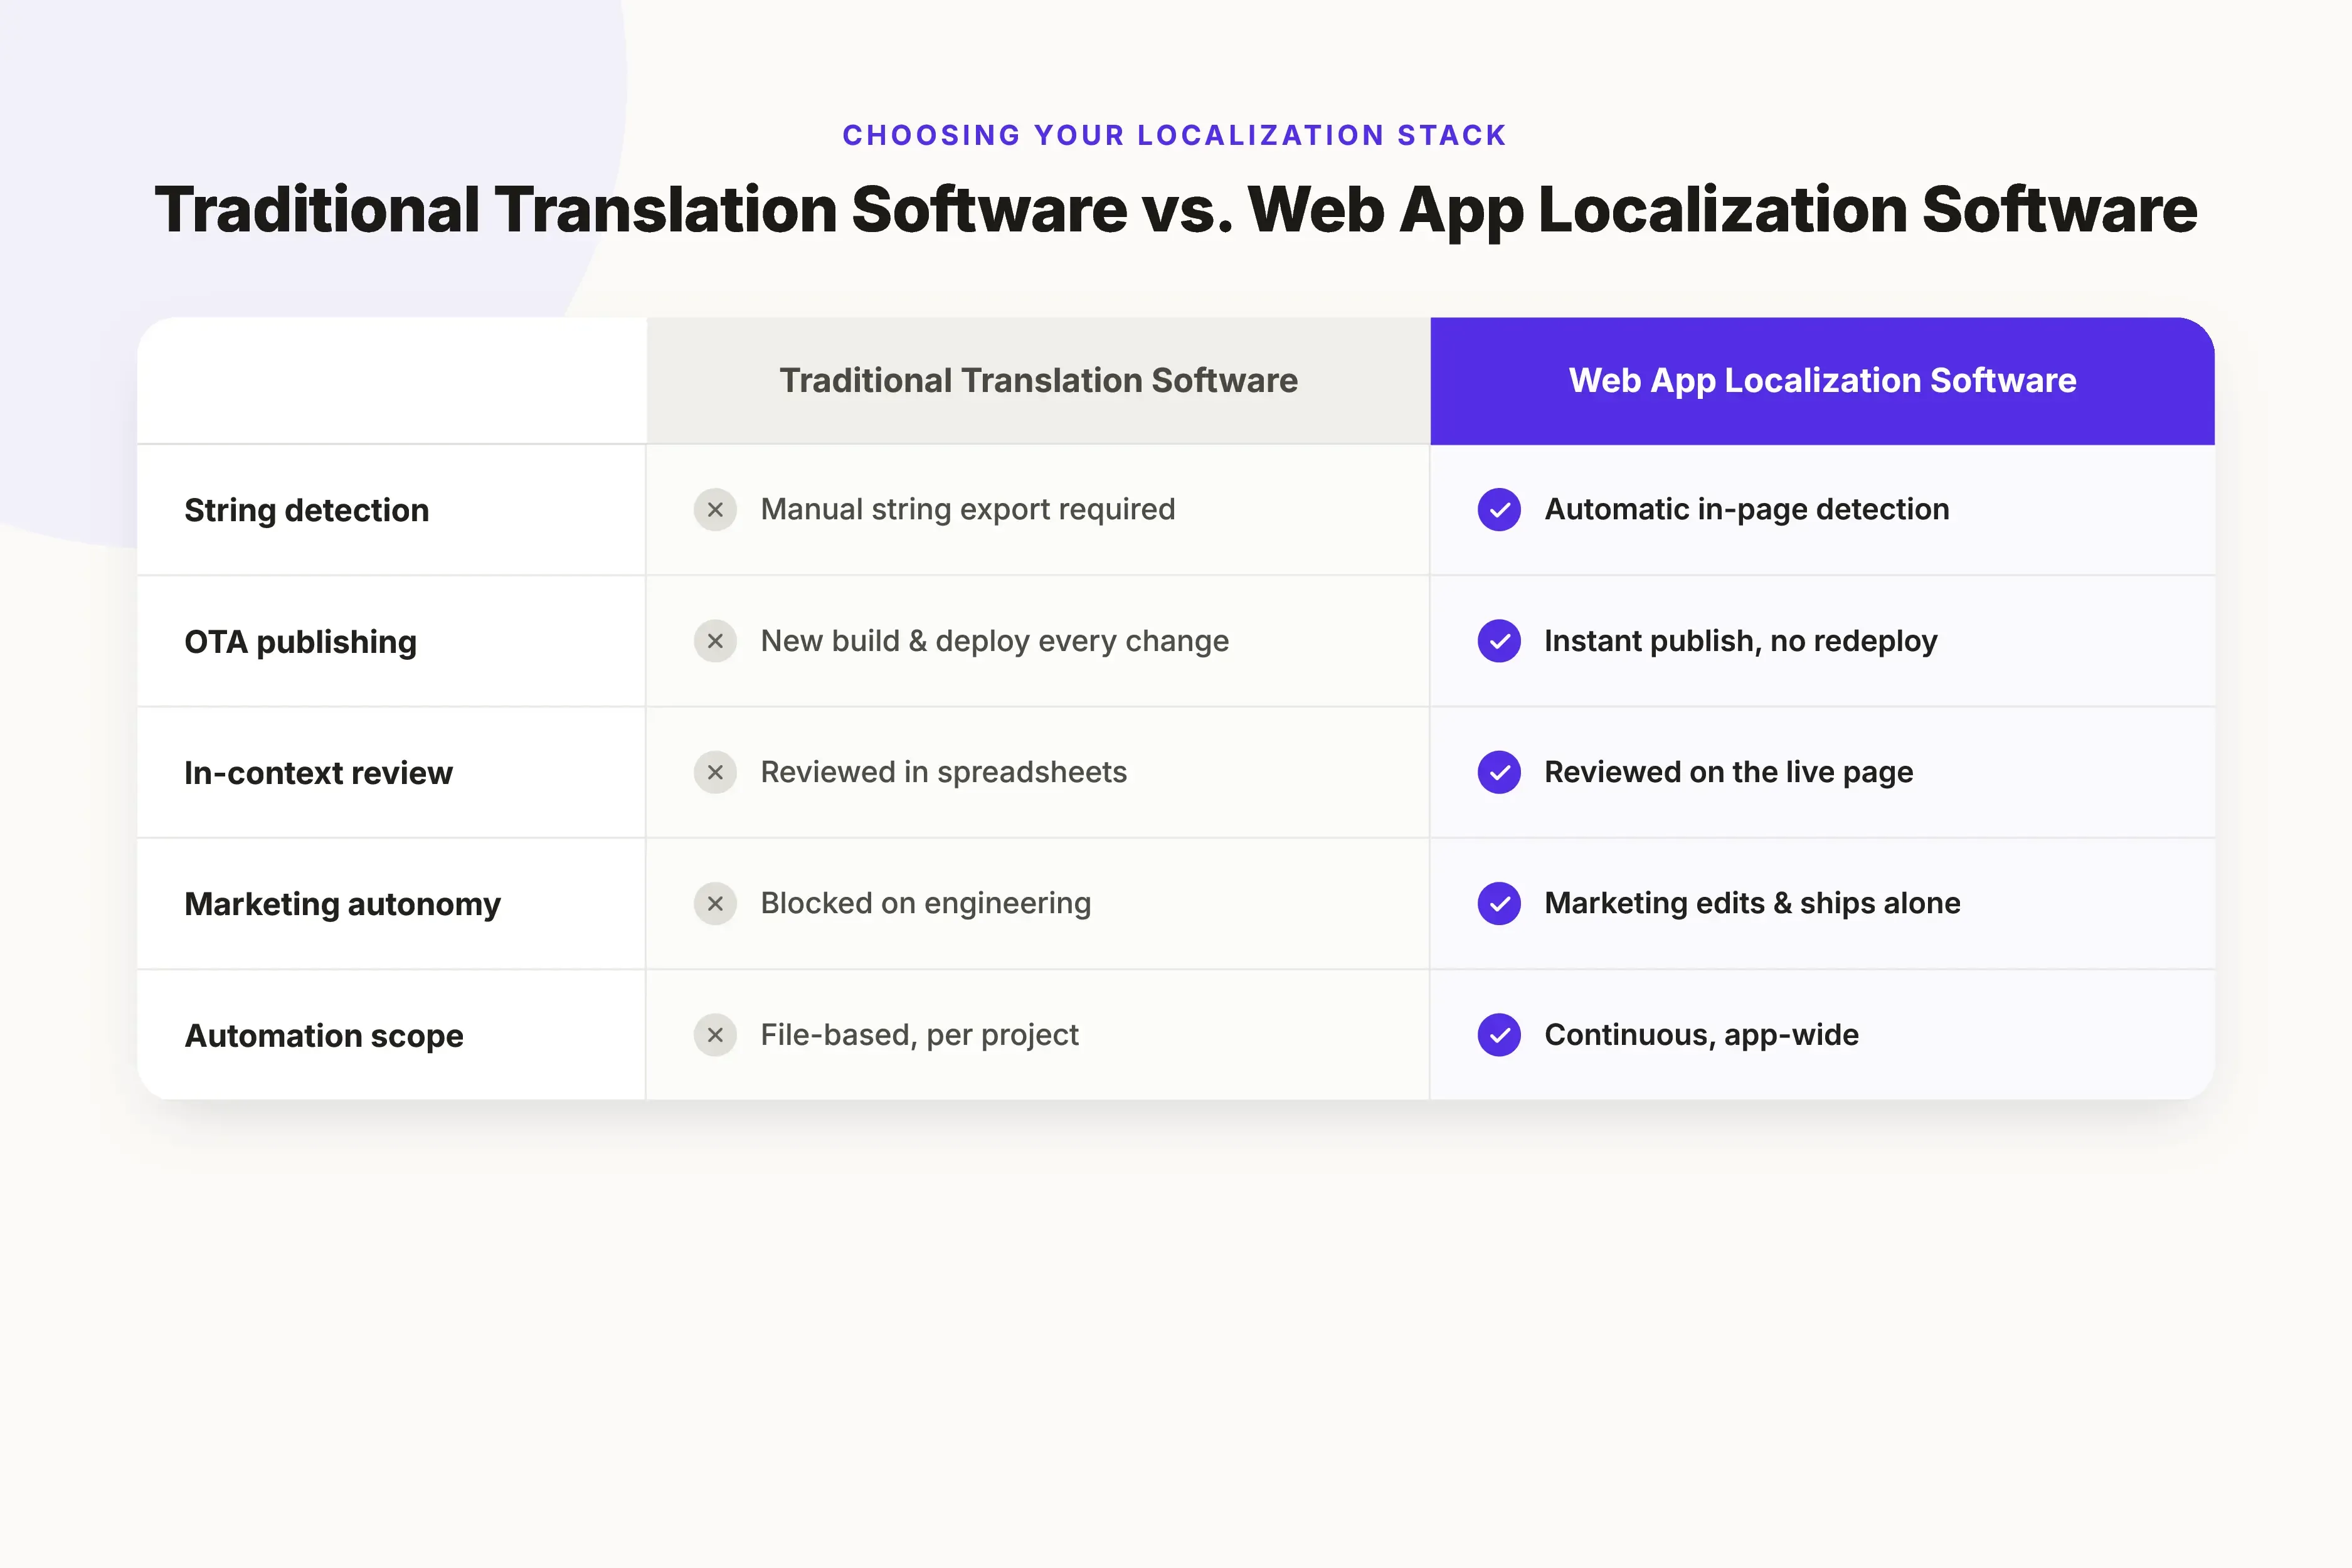Click the X icon beside File-based, per project

coord(715,1035)
